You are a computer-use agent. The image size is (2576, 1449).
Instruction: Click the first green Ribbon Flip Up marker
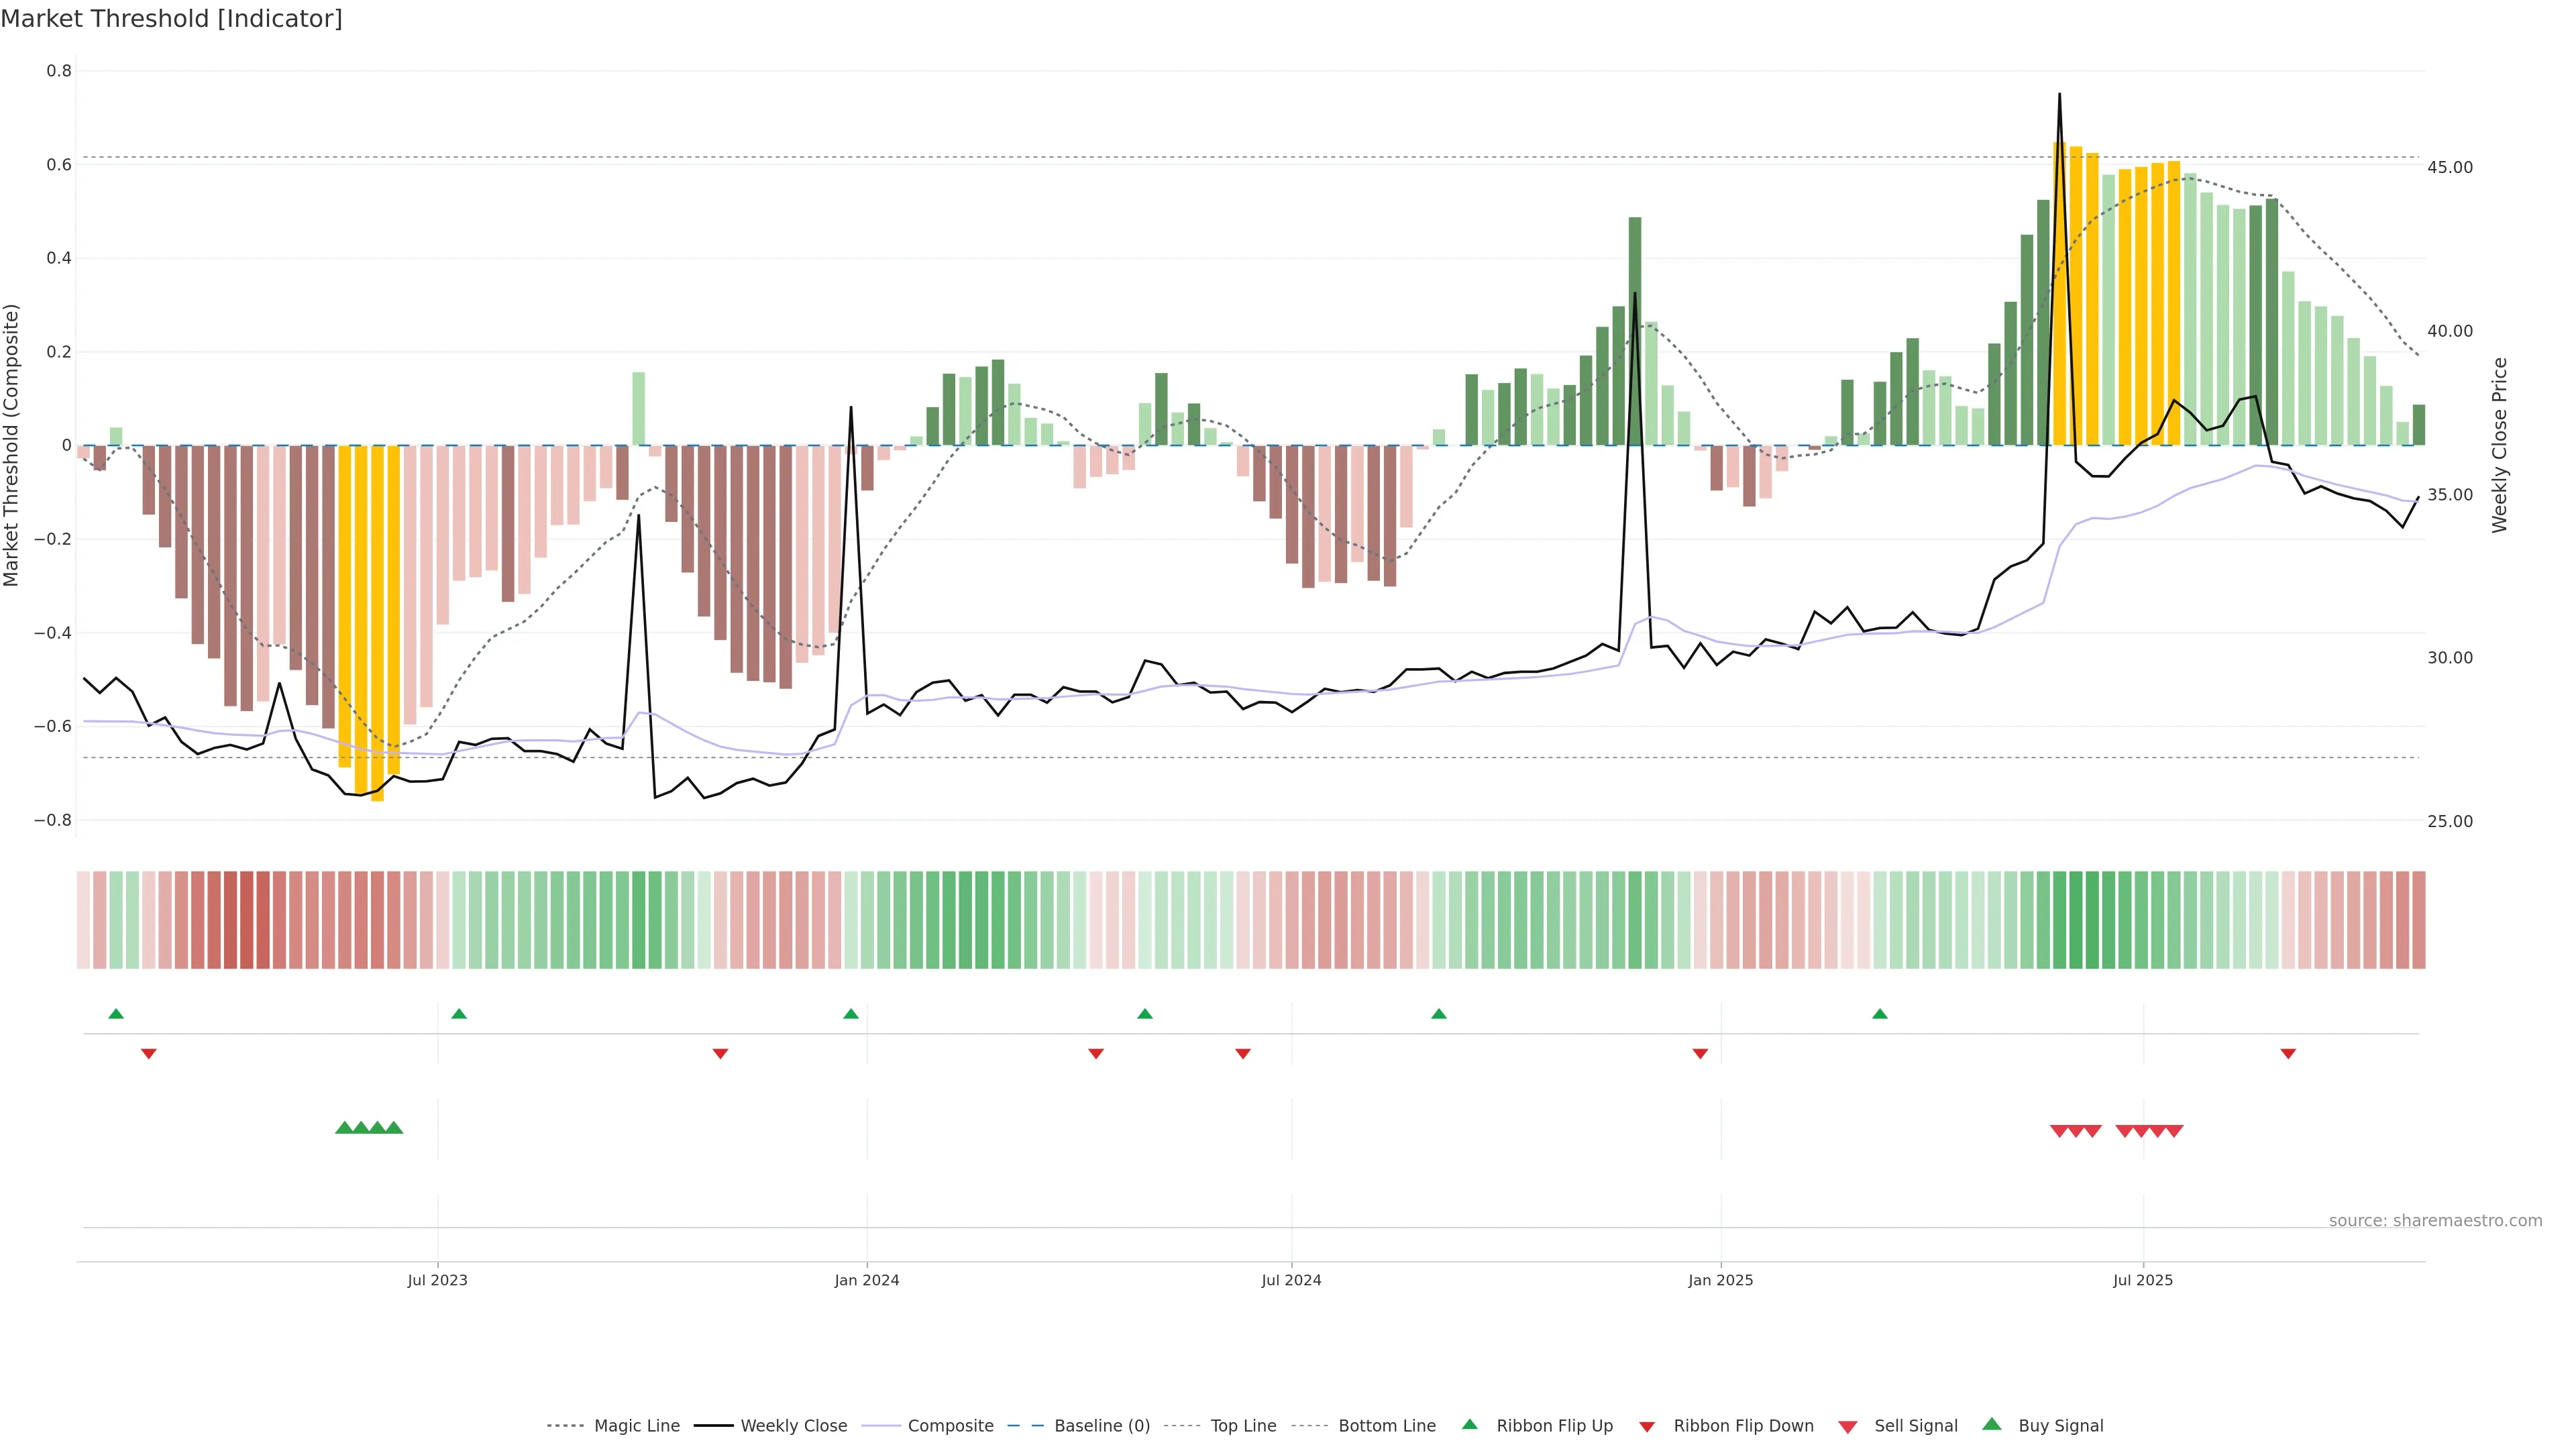[x=116, y=1014]
